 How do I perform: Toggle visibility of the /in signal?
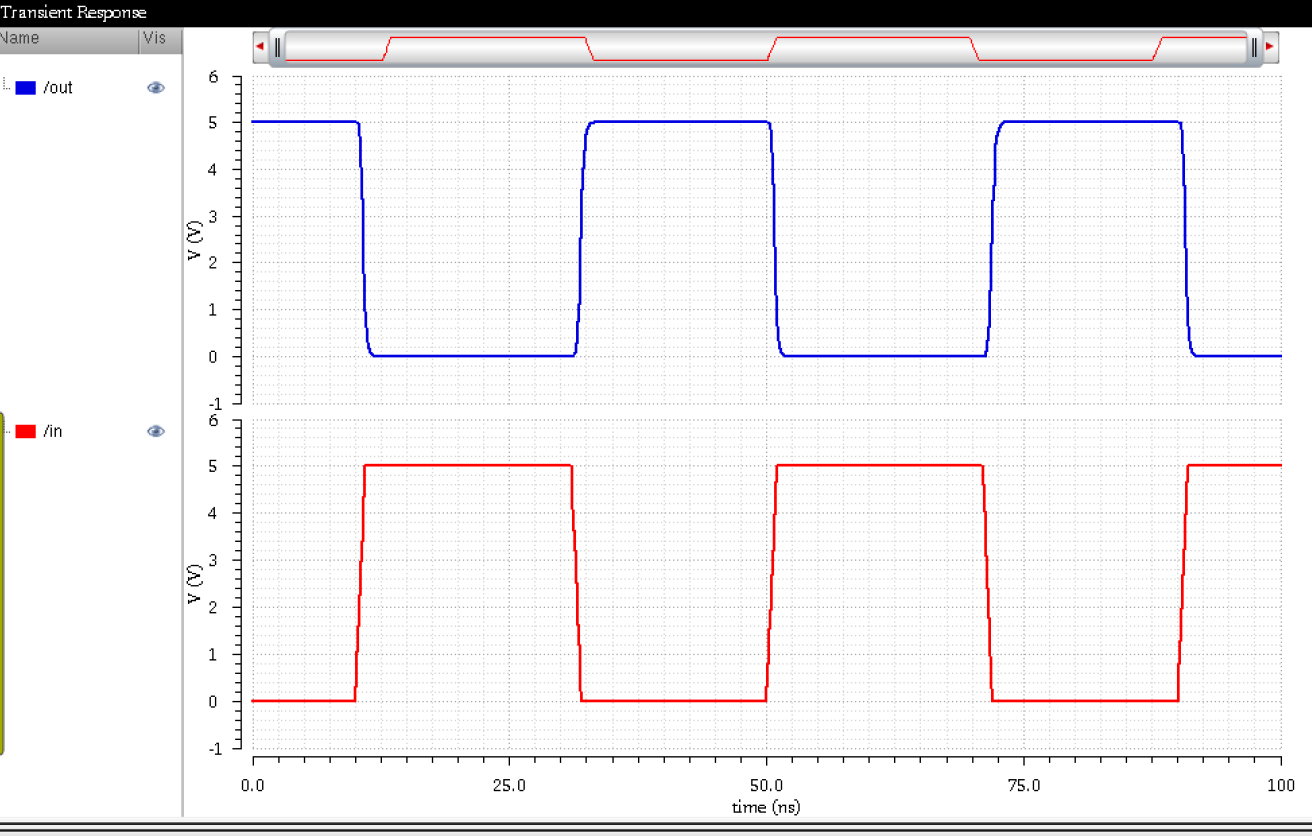[x=156, y=431]
